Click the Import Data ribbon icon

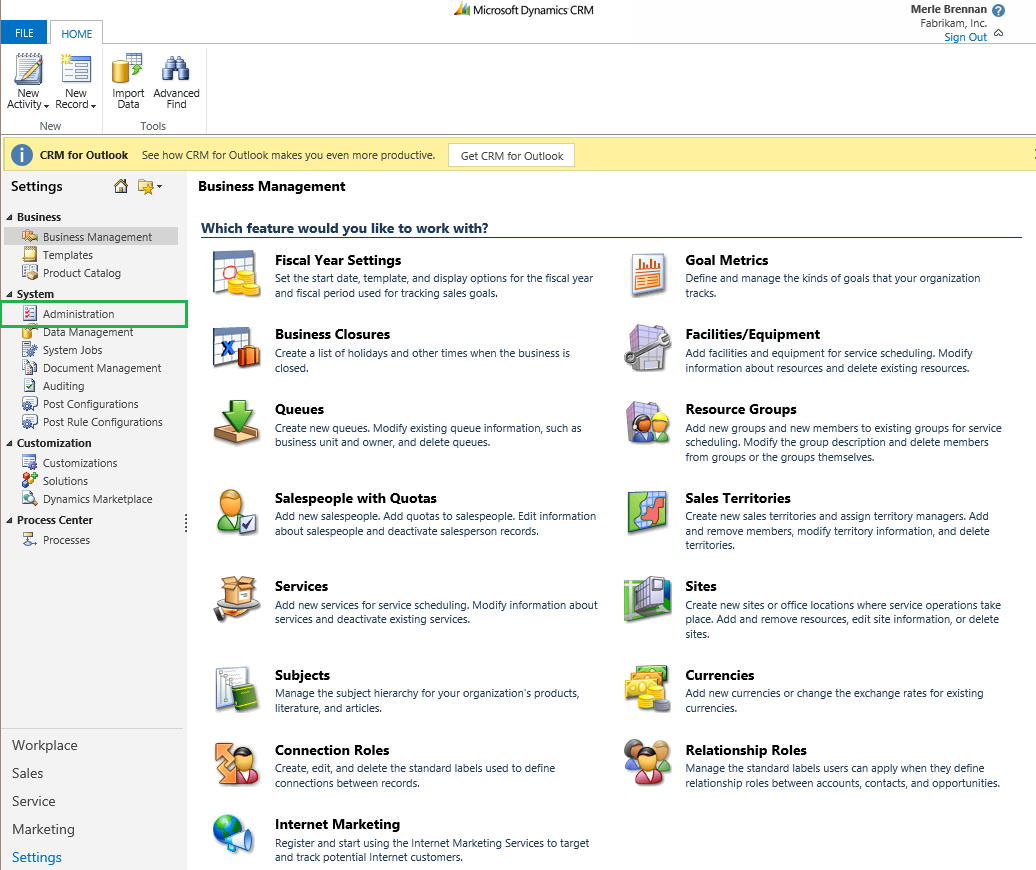(x=128, y=69)
